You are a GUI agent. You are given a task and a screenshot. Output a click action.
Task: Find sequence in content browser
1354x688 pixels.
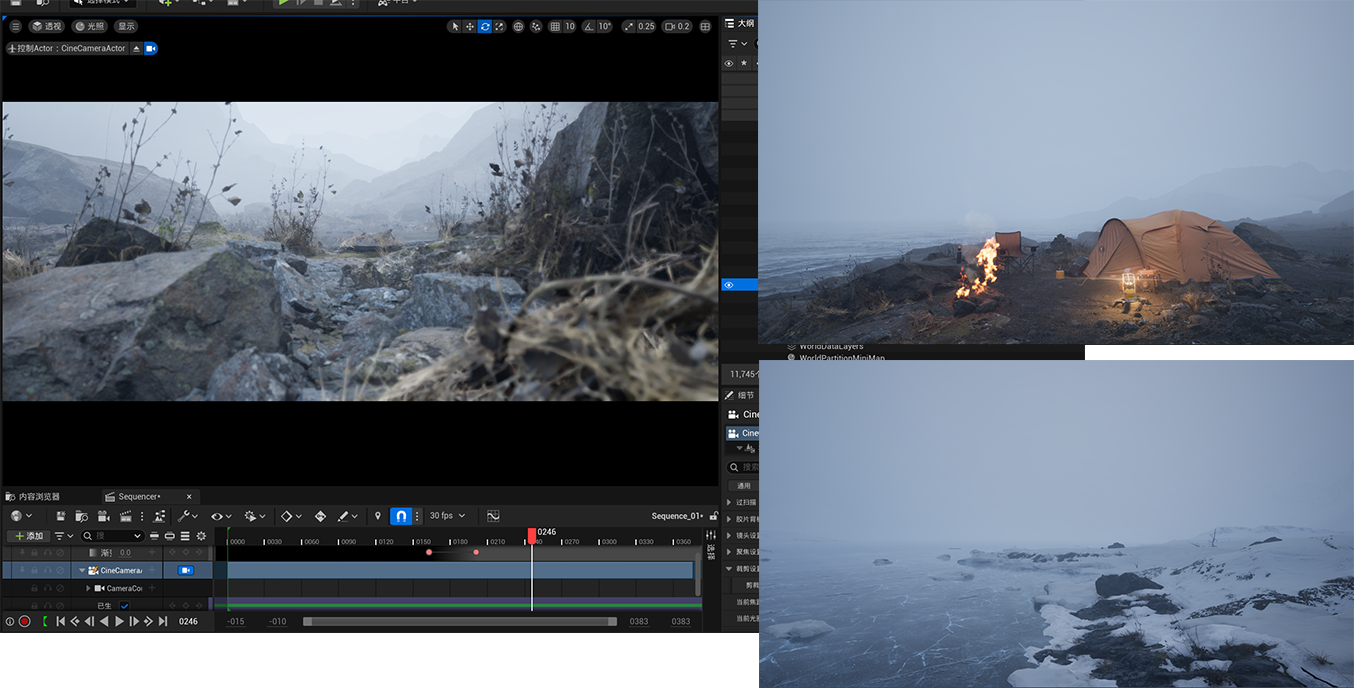tap(81, 516)
